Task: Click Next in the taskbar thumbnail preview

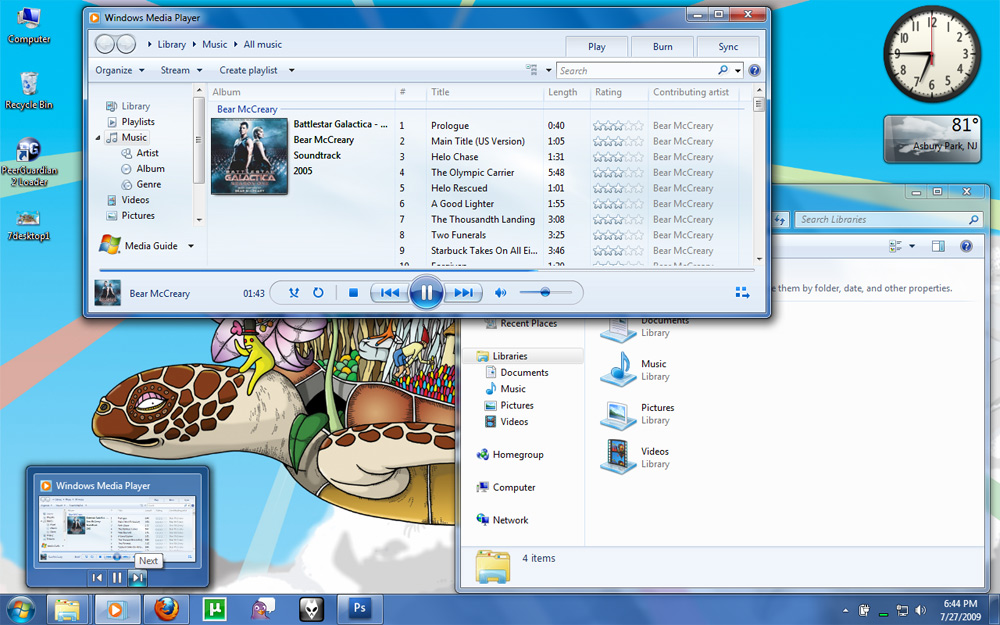Action: coord(137,578)
